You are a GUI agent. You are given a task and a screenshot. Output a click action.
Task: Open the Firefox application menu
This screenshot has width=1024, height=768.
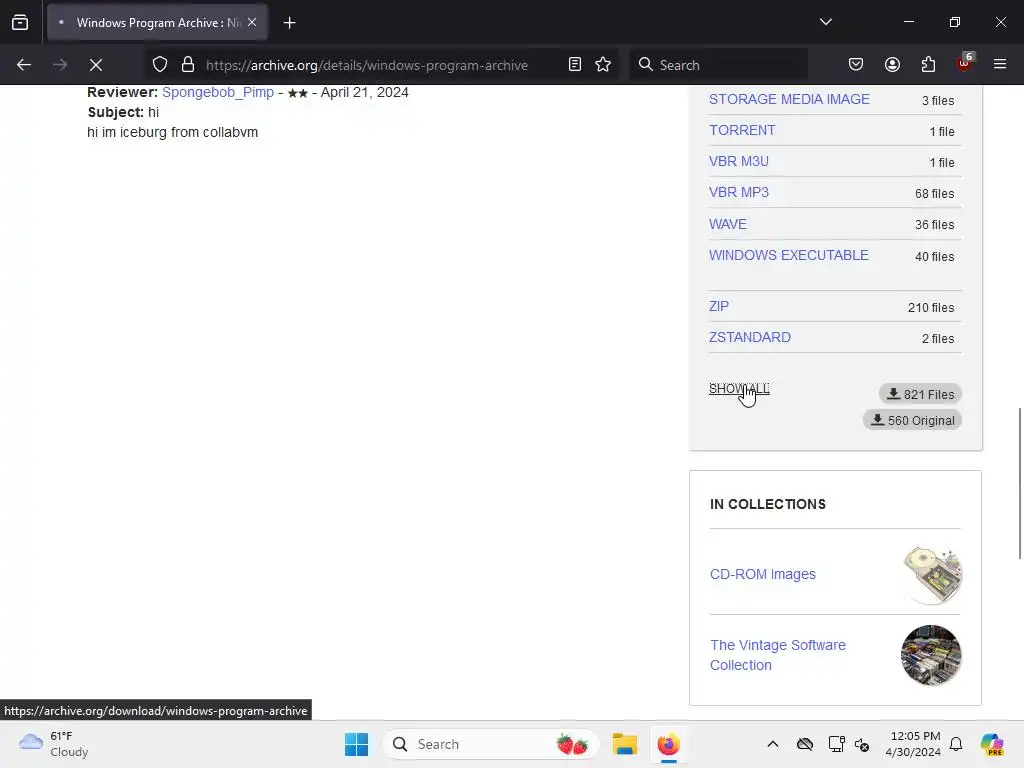point(1000,65)
